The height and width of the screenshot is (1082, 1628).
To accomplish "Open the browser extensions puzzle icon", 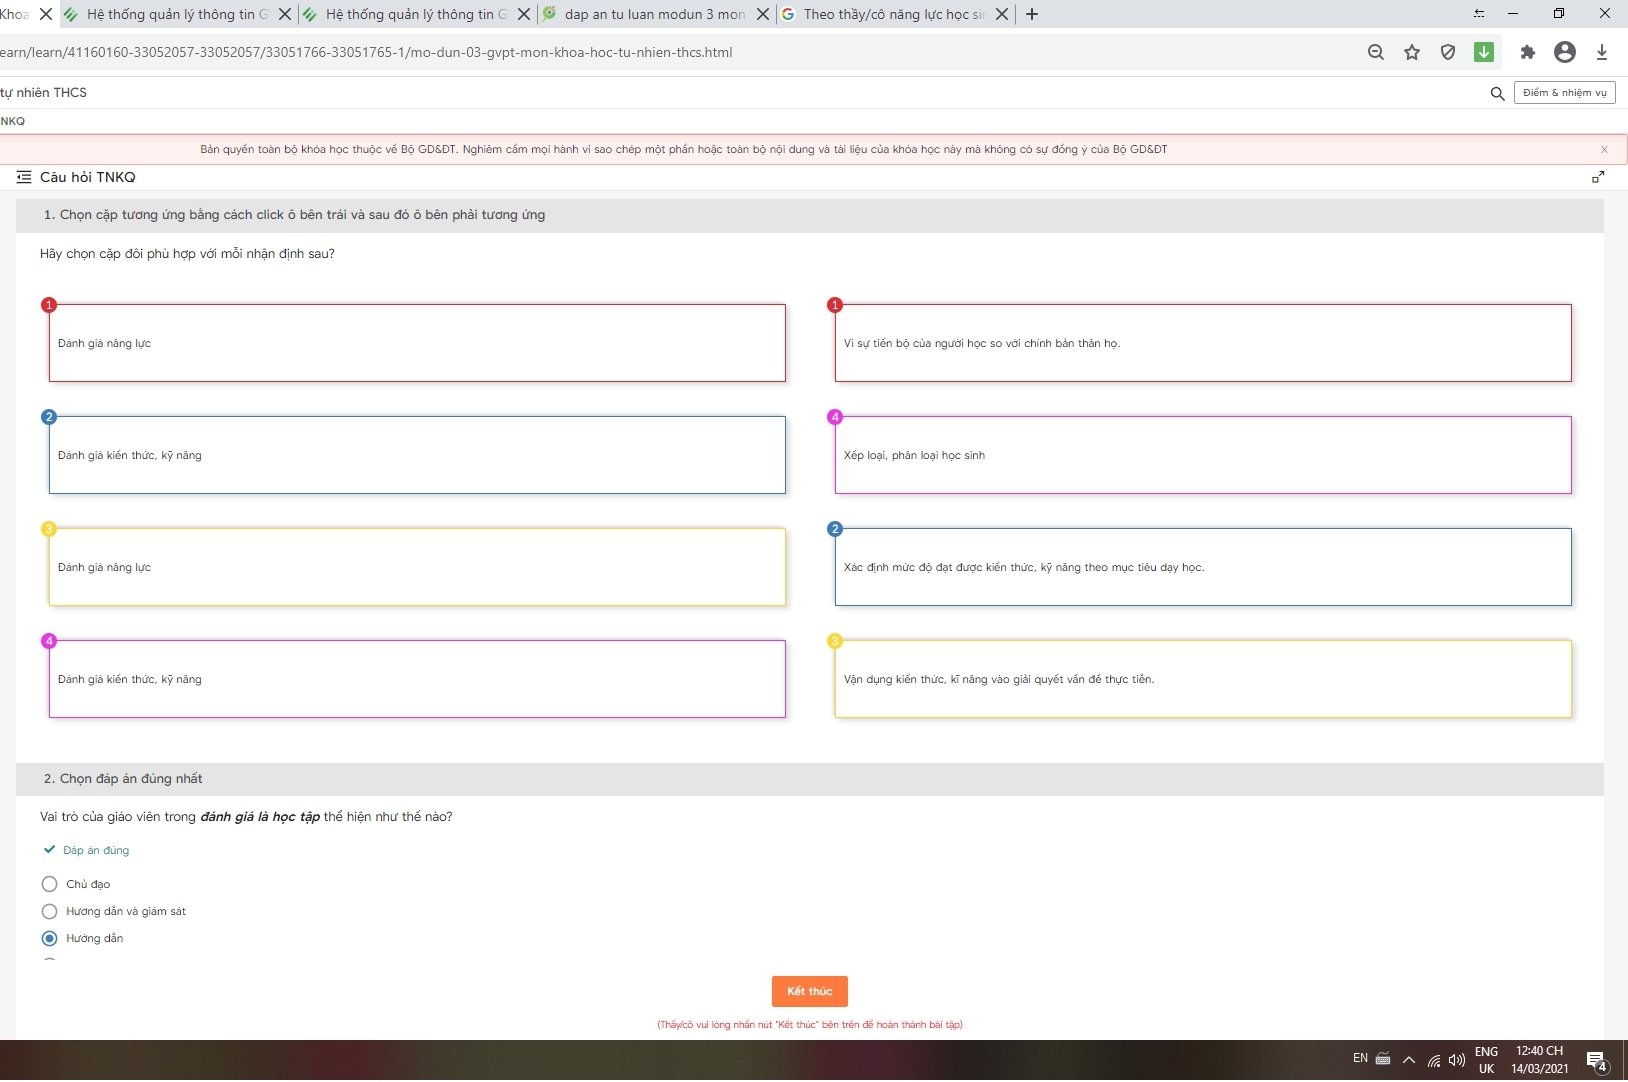I will pos(1528,53).
